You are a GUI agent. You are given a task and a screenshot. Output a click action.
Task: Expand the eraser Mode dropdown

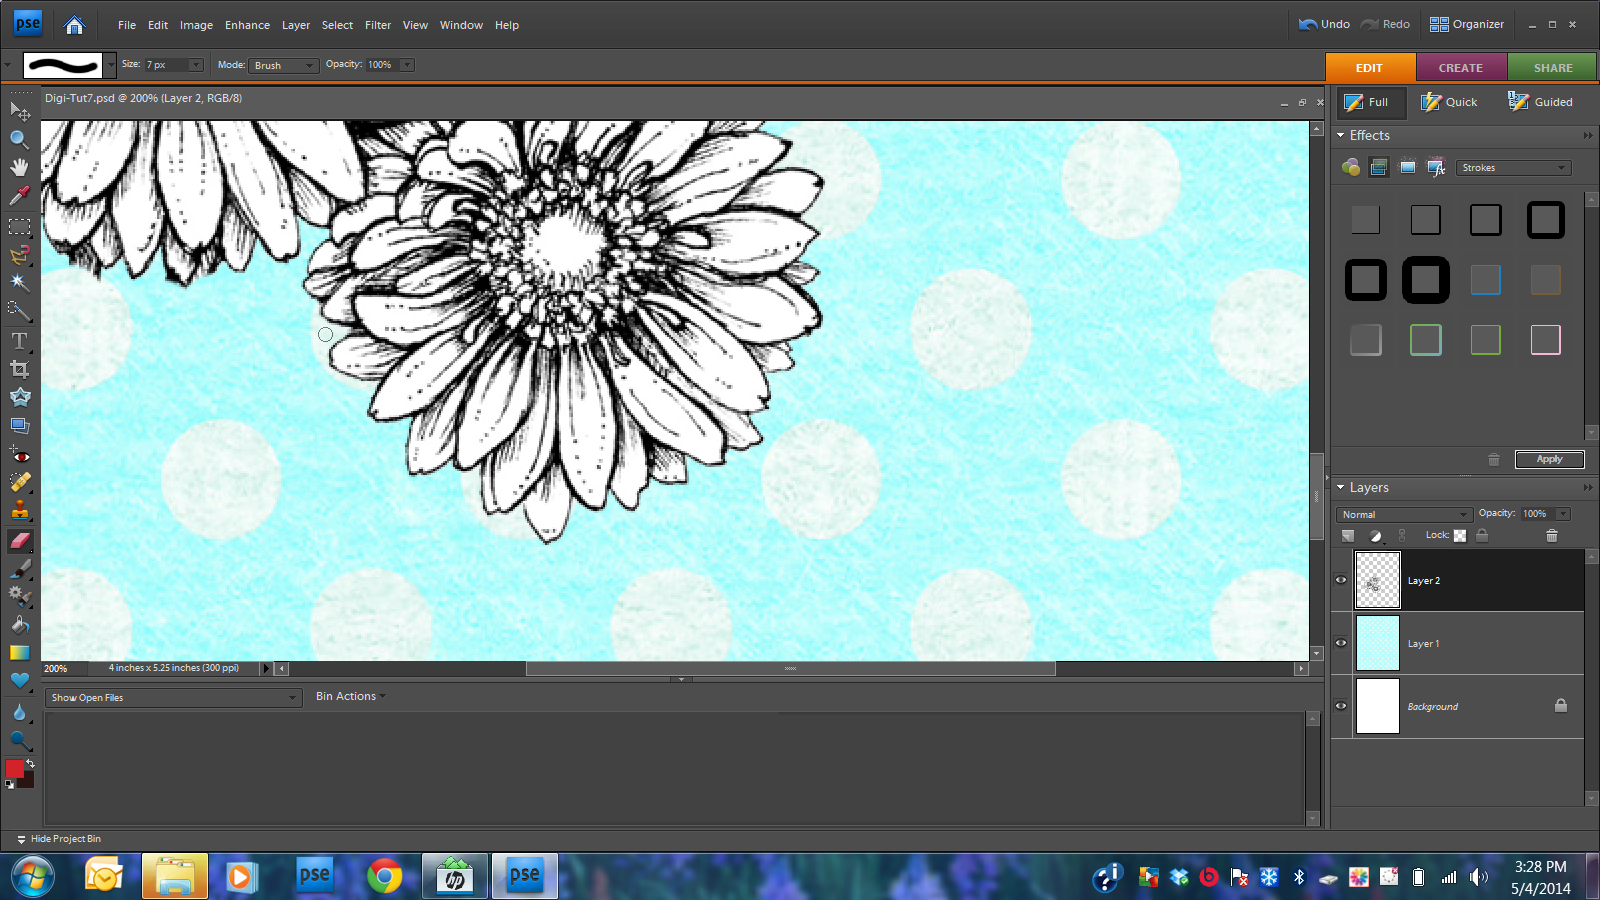click(283, 65)
